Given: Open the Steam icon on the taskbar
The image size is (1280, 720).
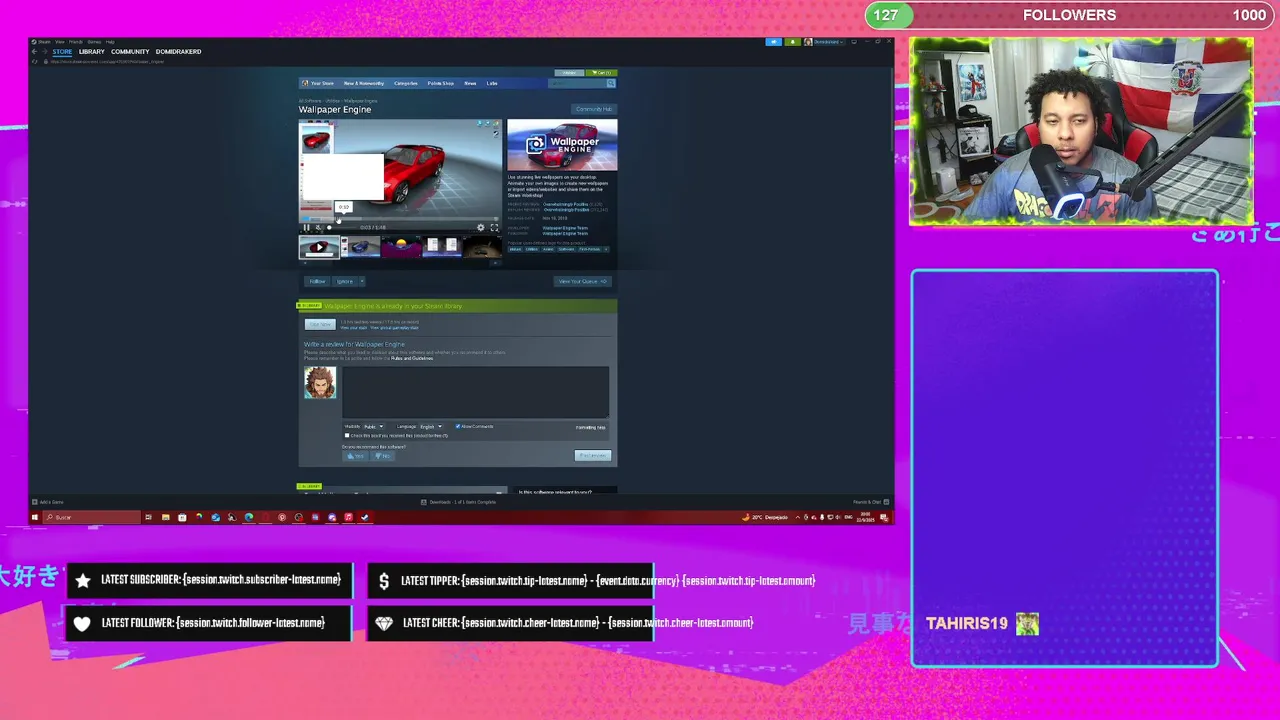Looking at the screenshot, I should click(x=365, y=517).
